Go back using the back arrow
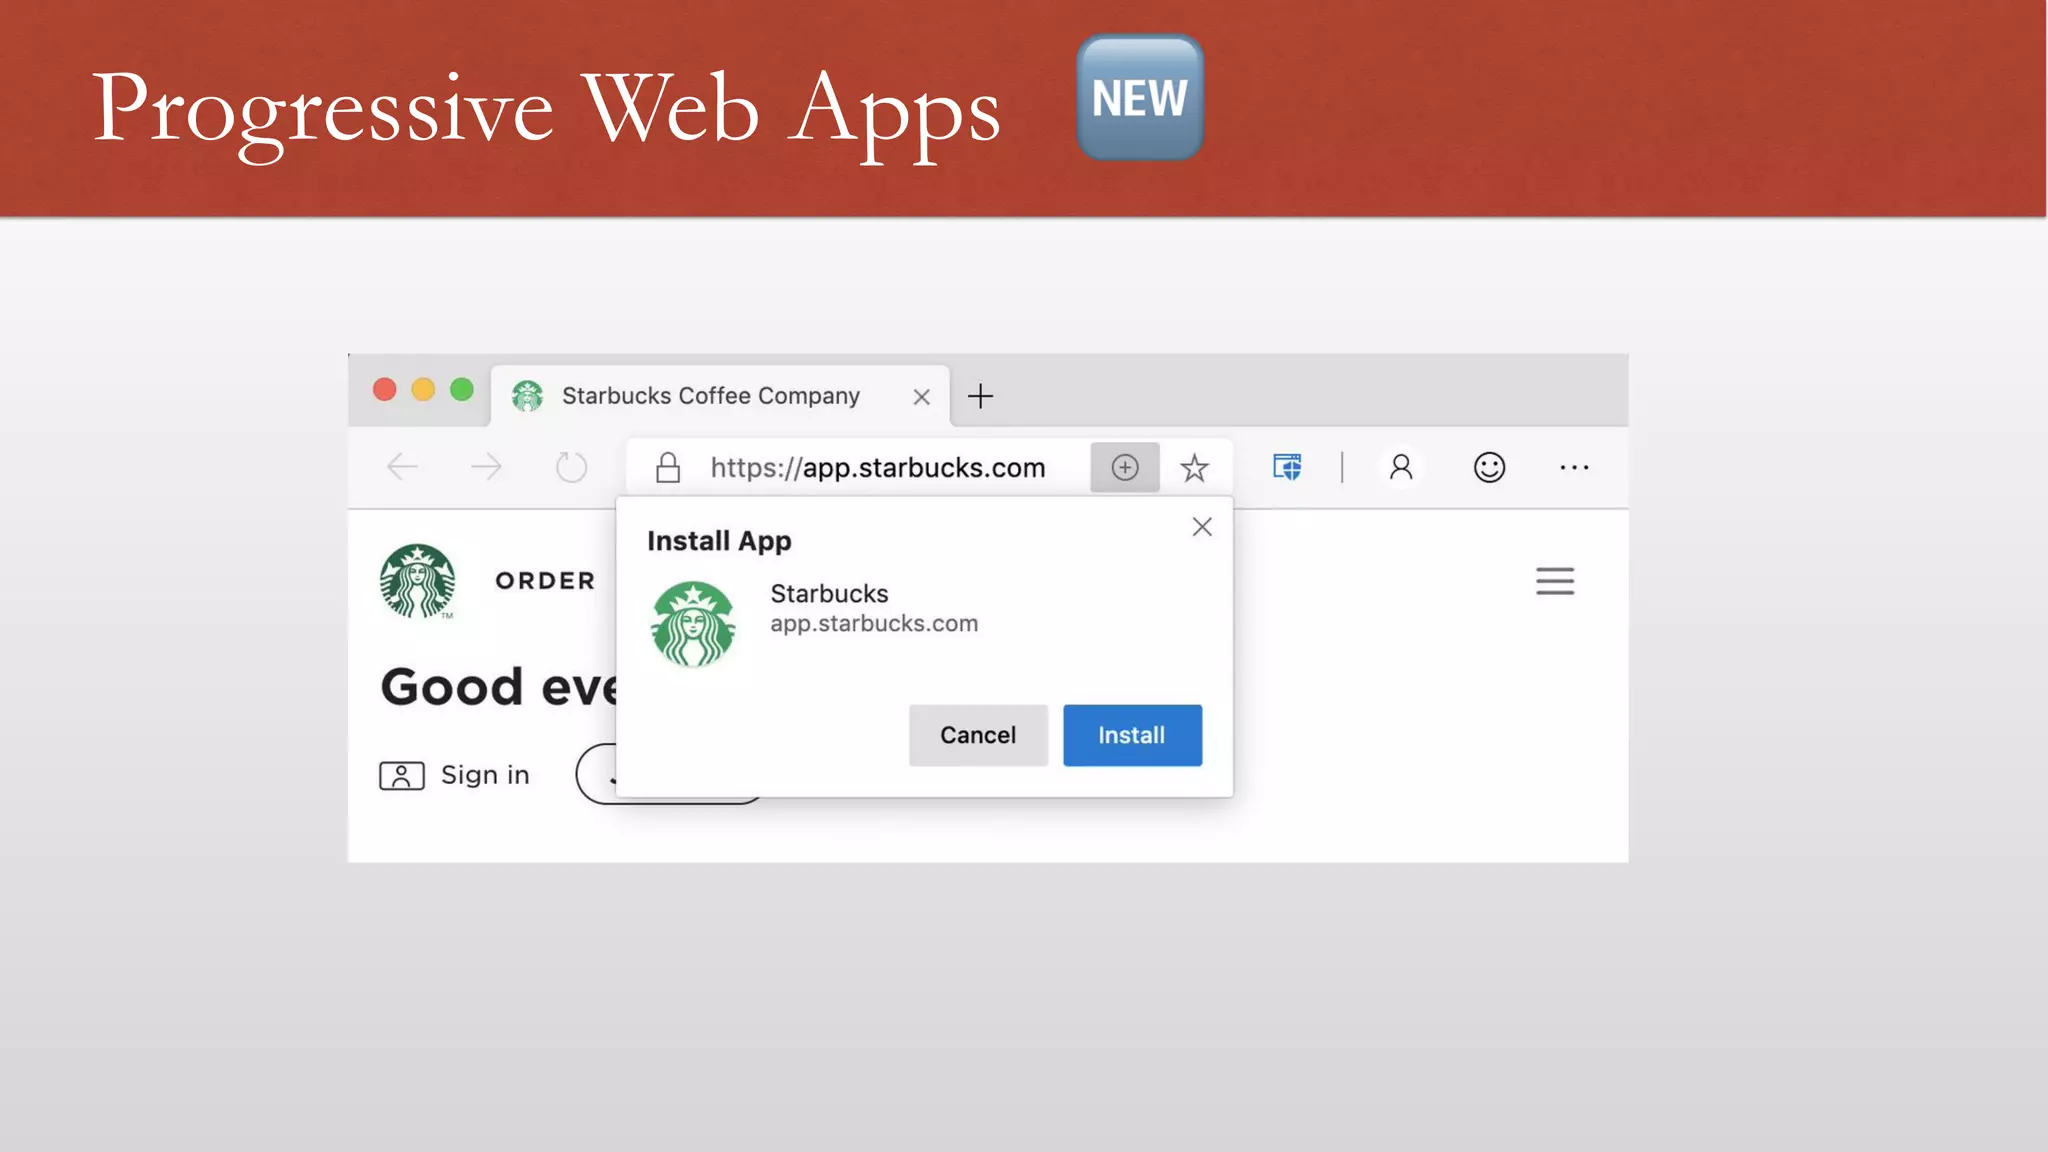 click(x=402, y=467)
